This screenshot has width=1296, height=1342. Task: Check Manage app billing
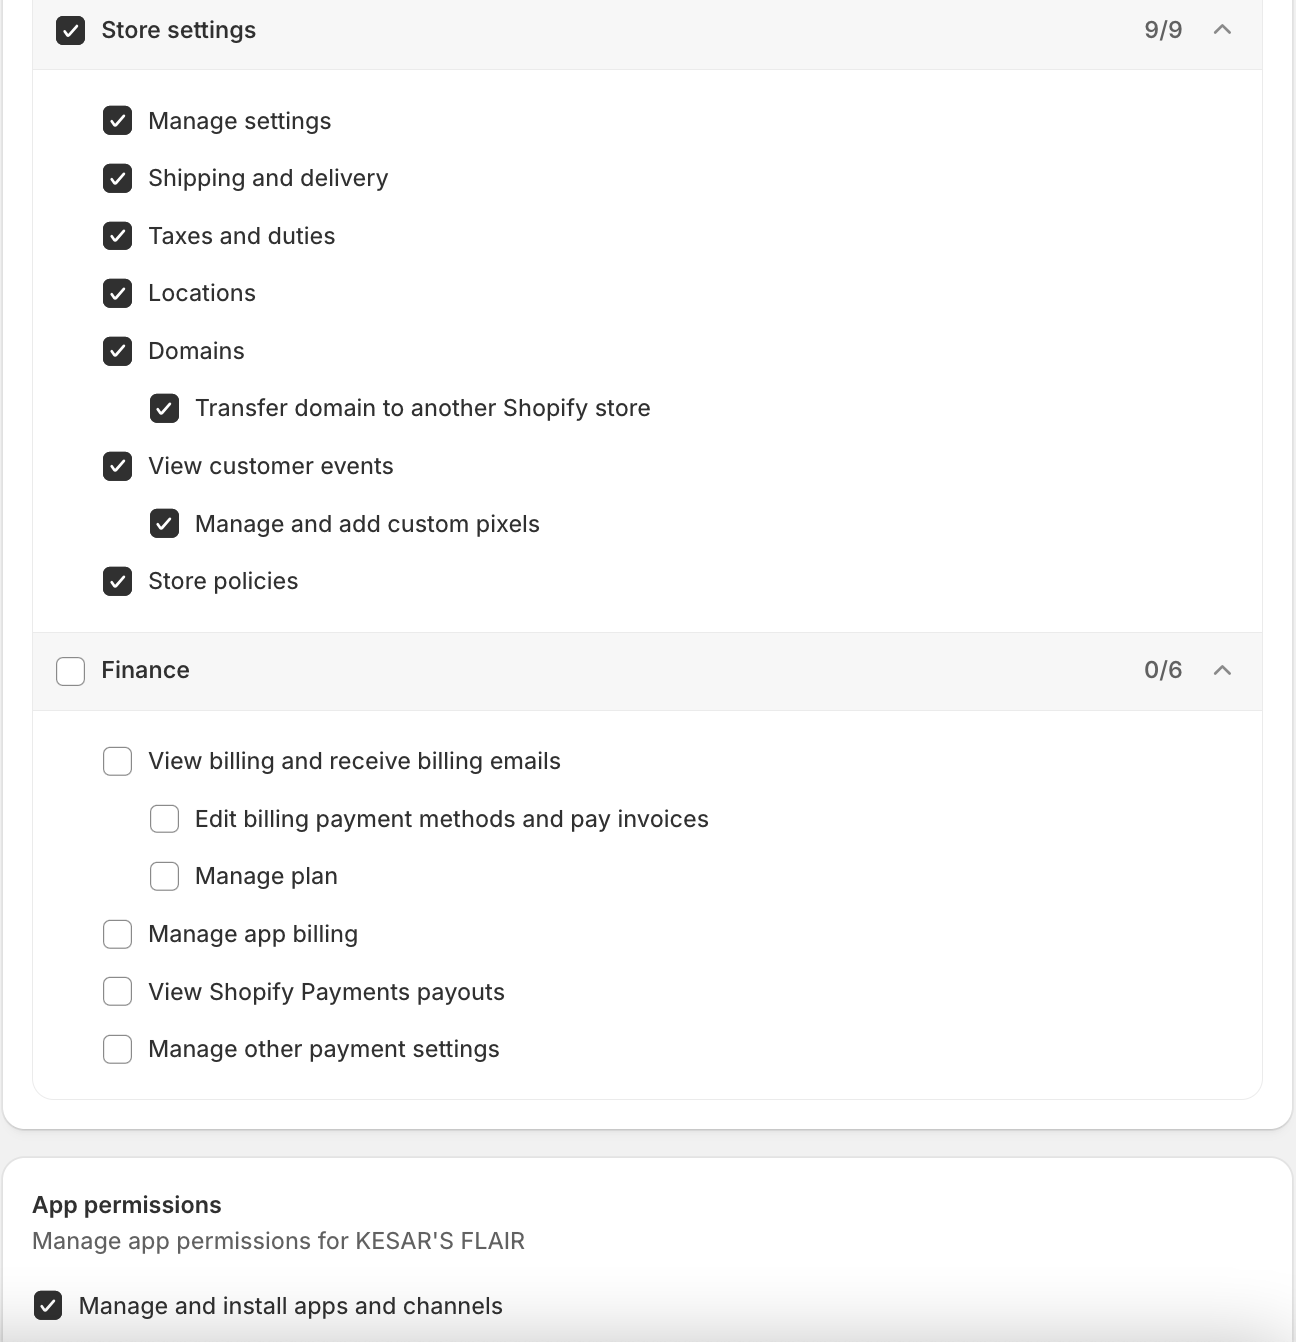(117, 934)
